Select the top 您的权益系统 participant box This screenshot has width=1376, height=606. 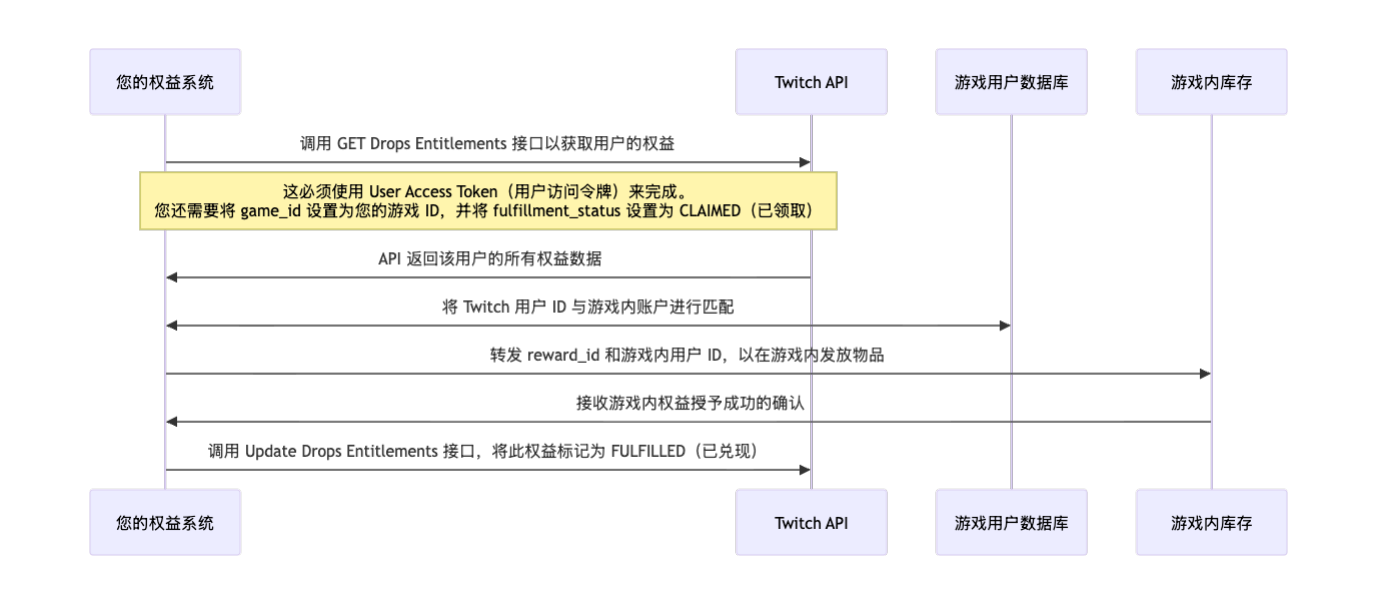click(x=165, y=81)
